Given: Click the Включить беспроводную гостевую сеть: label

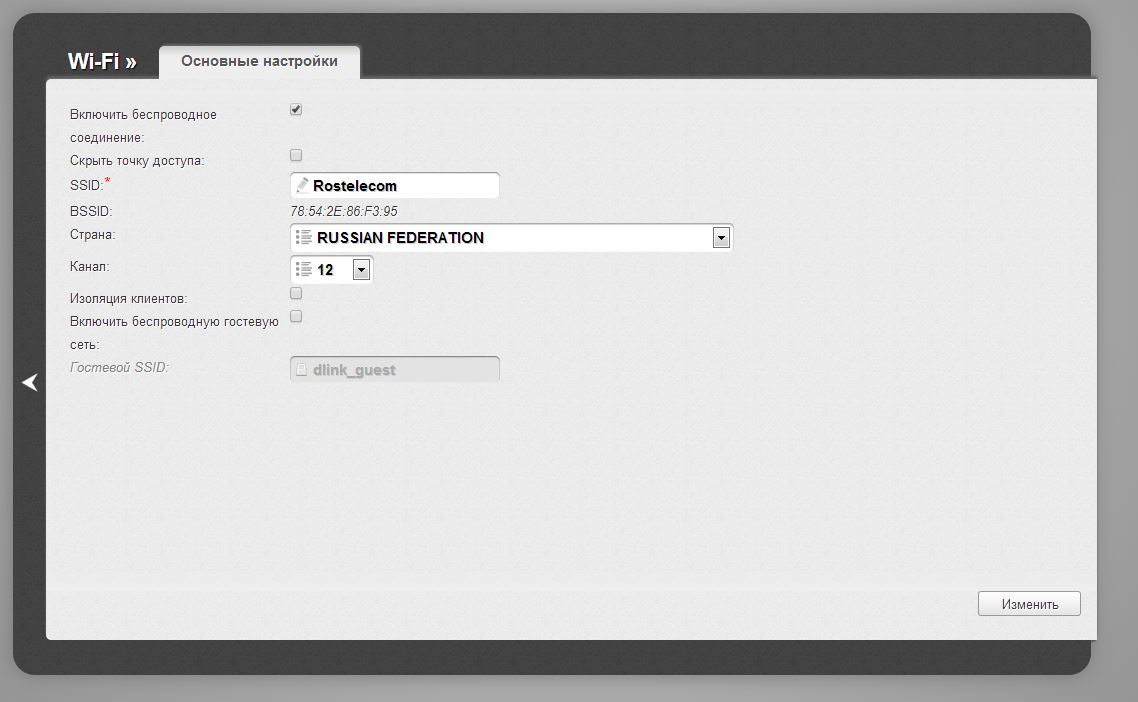Looking at the screenshot, I should click(174, 332).
